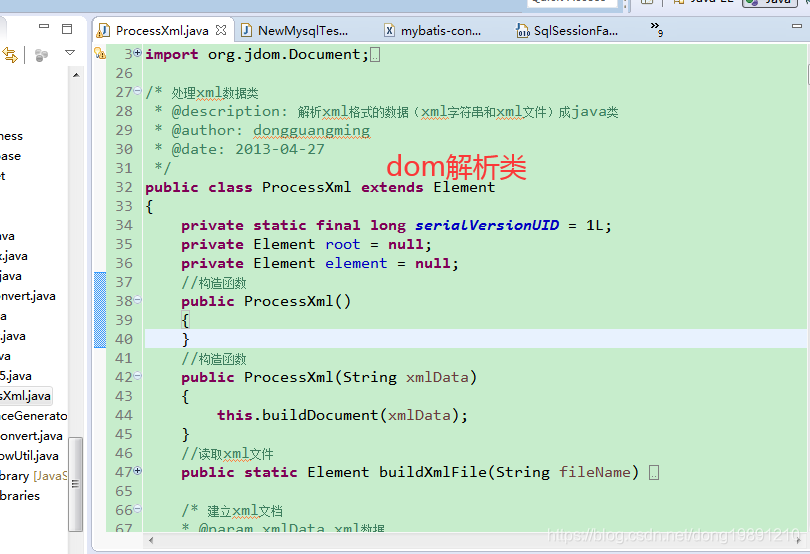
Task: Click the buildDocument method call
Action: (x=320, y=416)
